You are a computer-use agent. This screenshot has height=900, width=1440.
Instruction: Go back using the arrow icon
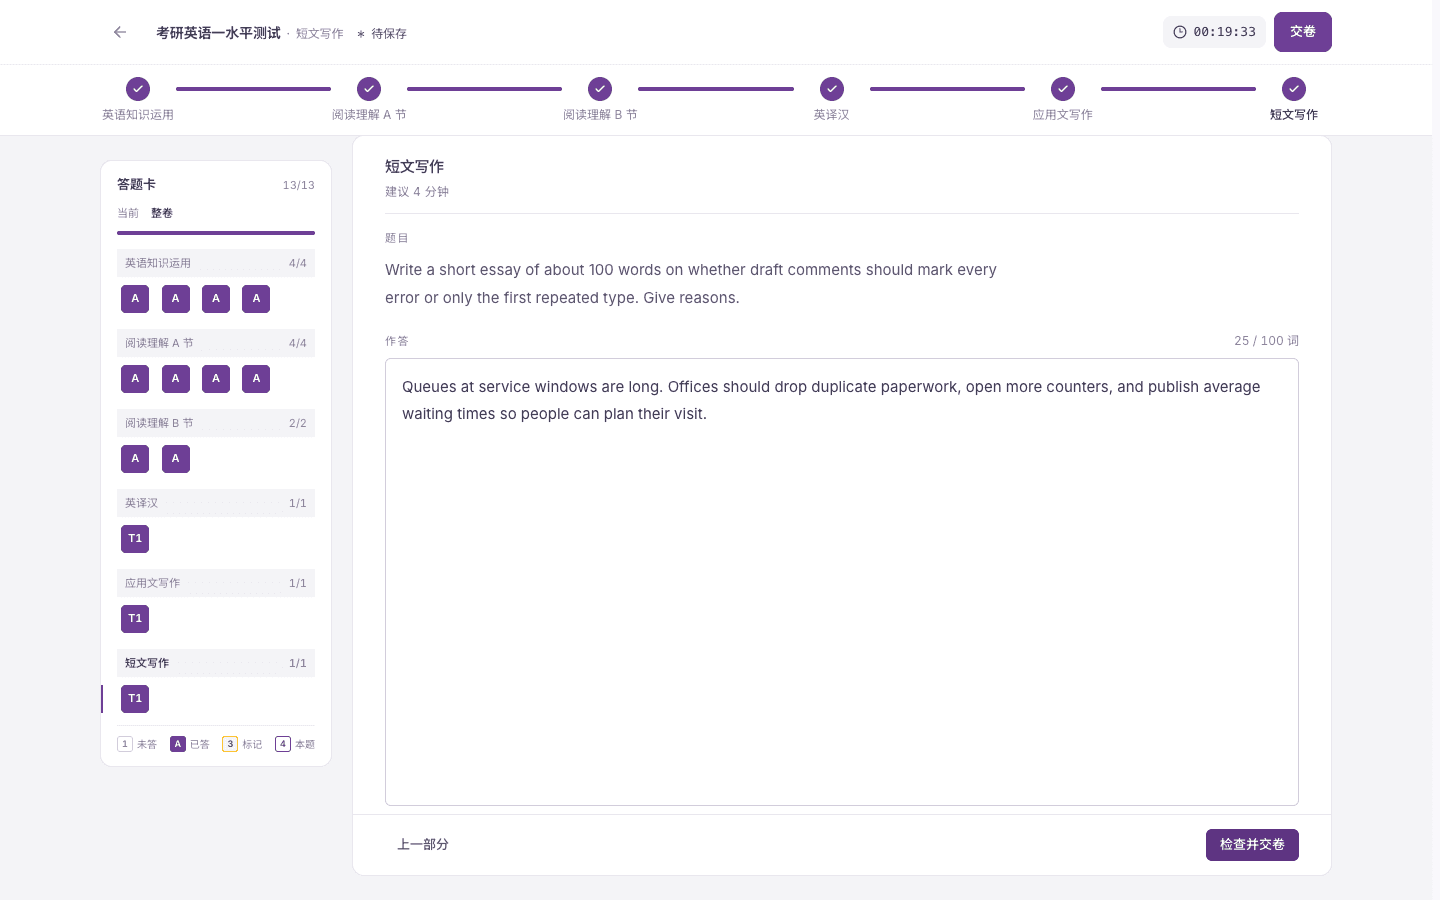120,32
